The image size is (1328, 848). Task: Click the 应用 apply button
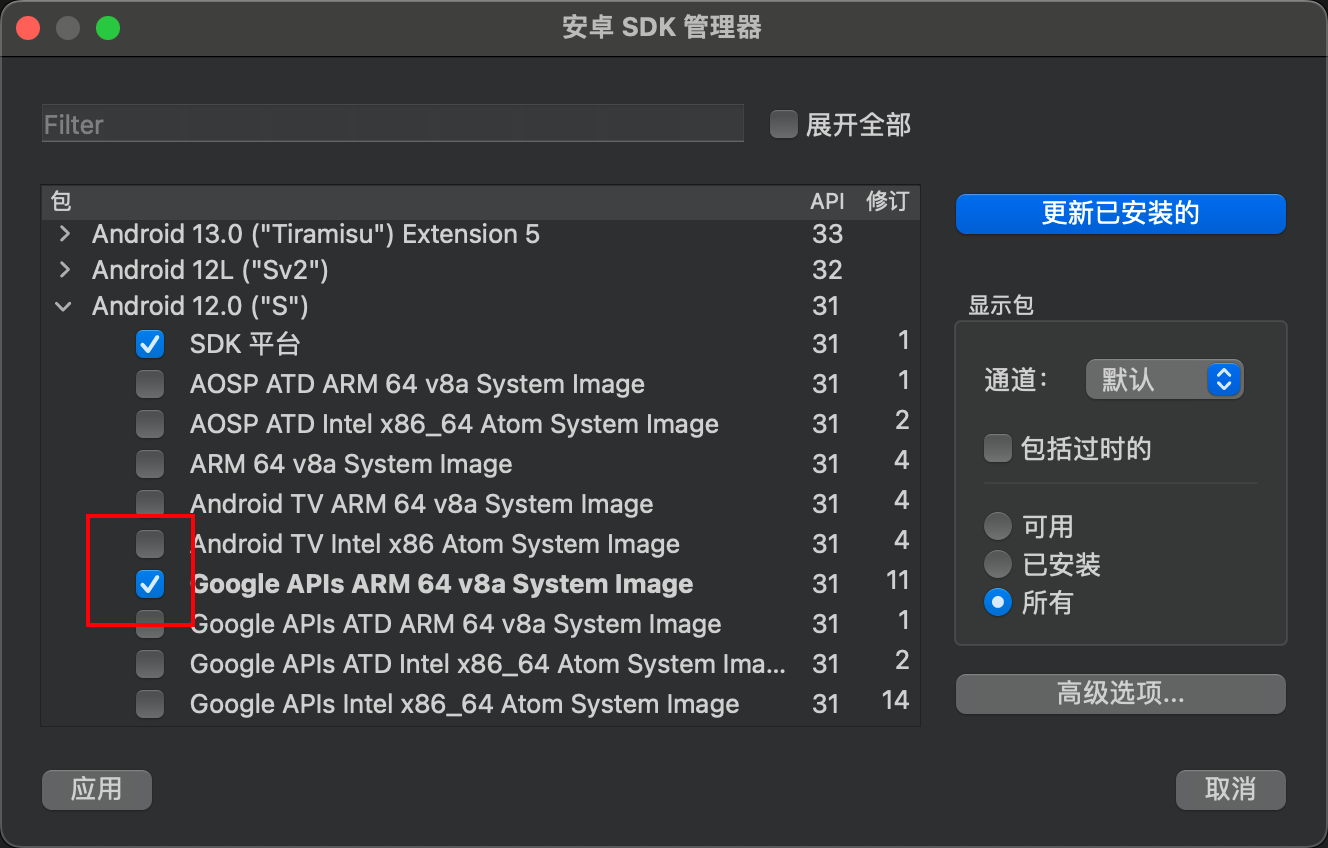pos(97,789)
